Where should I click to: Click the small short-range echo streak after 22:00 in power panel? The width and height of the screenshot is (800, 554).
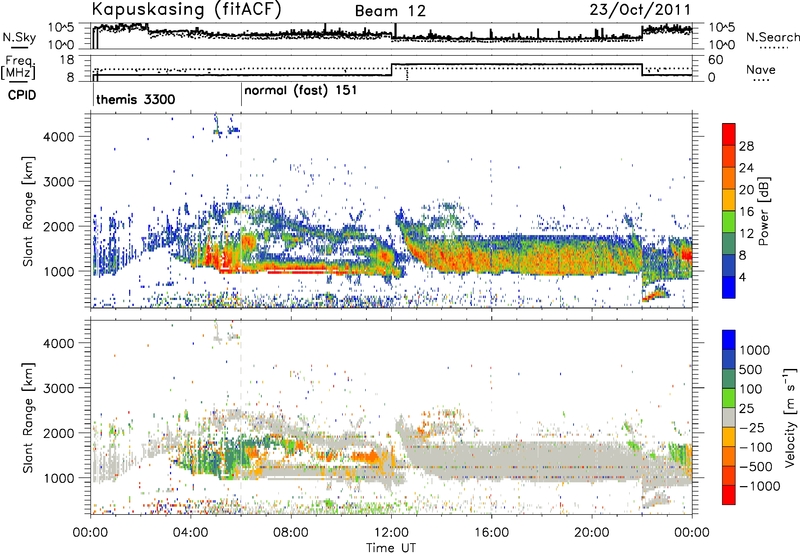[655, 294]
